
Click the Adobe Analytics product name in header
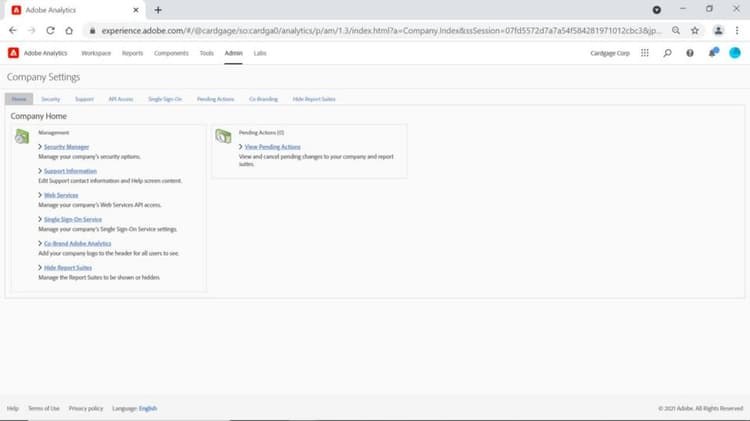click(45, 53)
